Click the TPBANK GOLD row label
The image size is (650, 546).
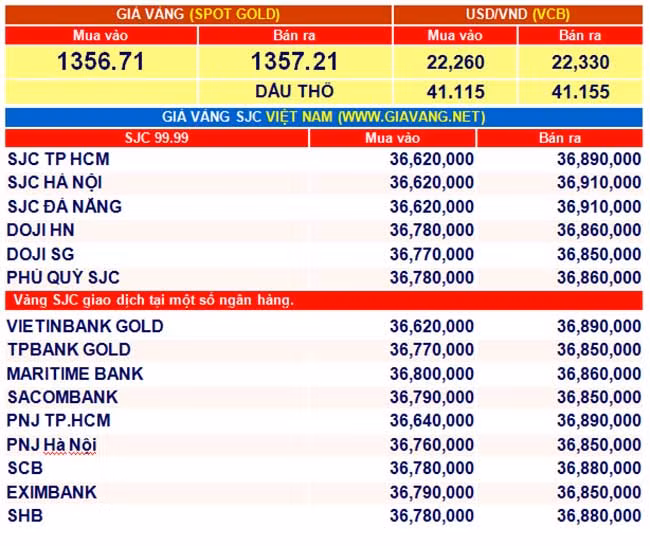69,349
